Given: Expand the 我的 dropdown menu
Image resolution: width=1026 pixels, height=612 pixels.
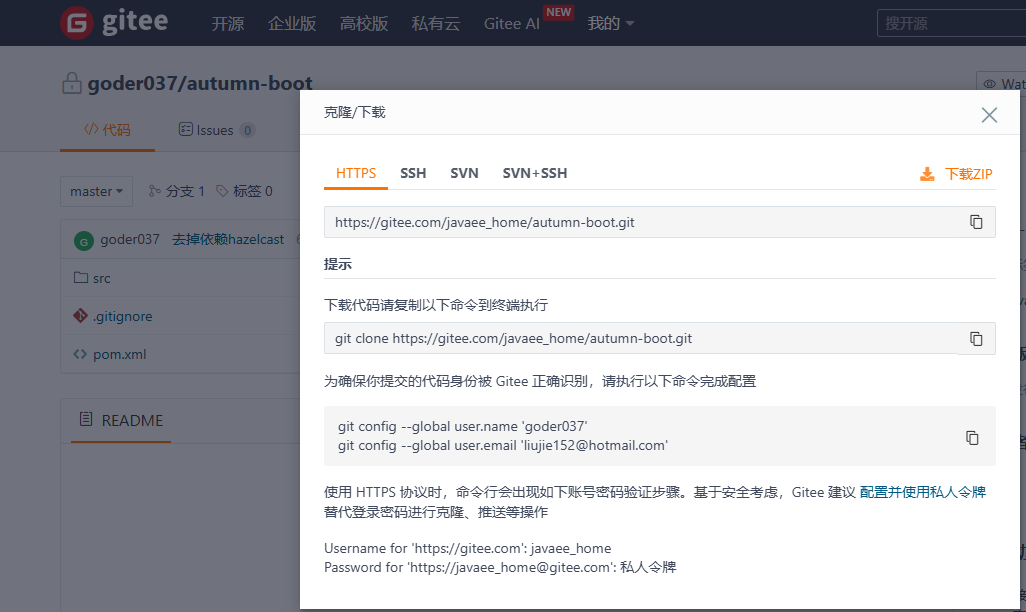Looking at the screenshot, I should 610,24.
